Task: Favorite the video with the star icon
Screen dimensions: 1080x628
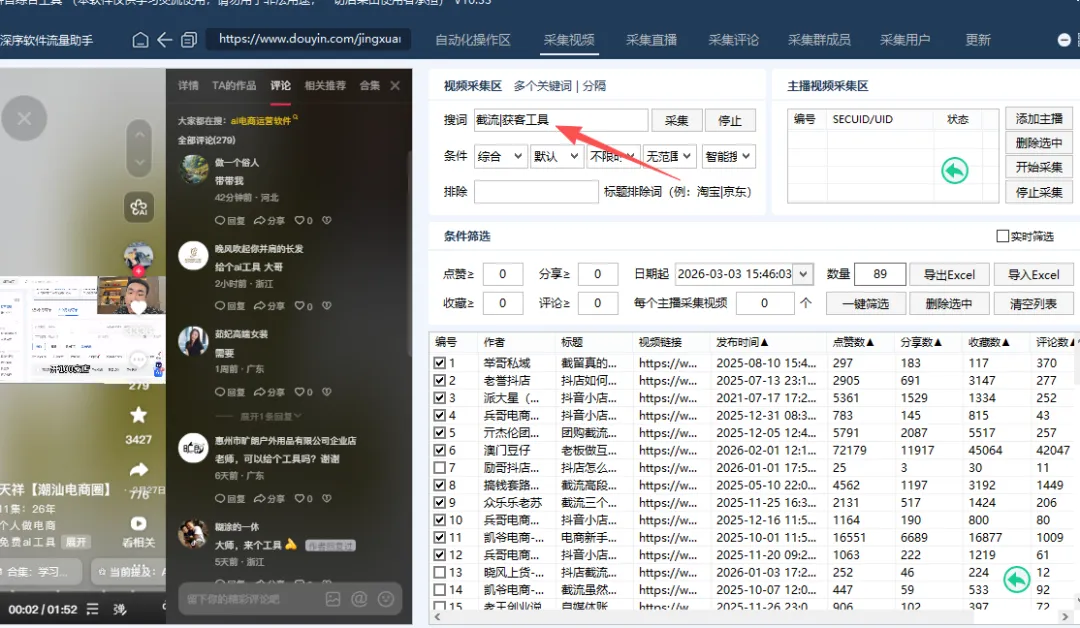Action: [138, 415]
